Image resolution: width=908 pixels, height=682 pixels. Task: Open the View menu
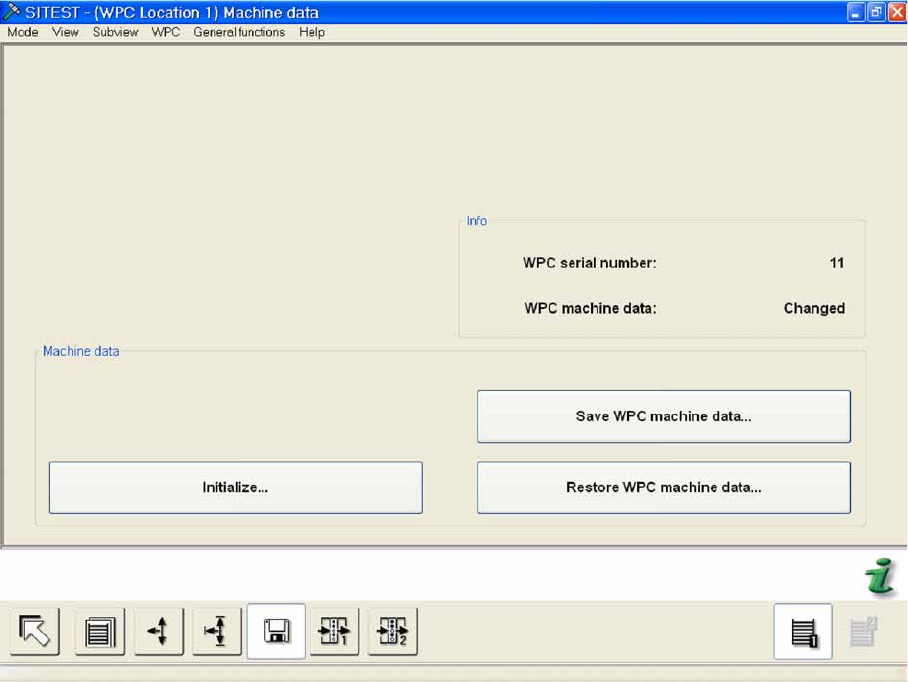coord(65,32)
